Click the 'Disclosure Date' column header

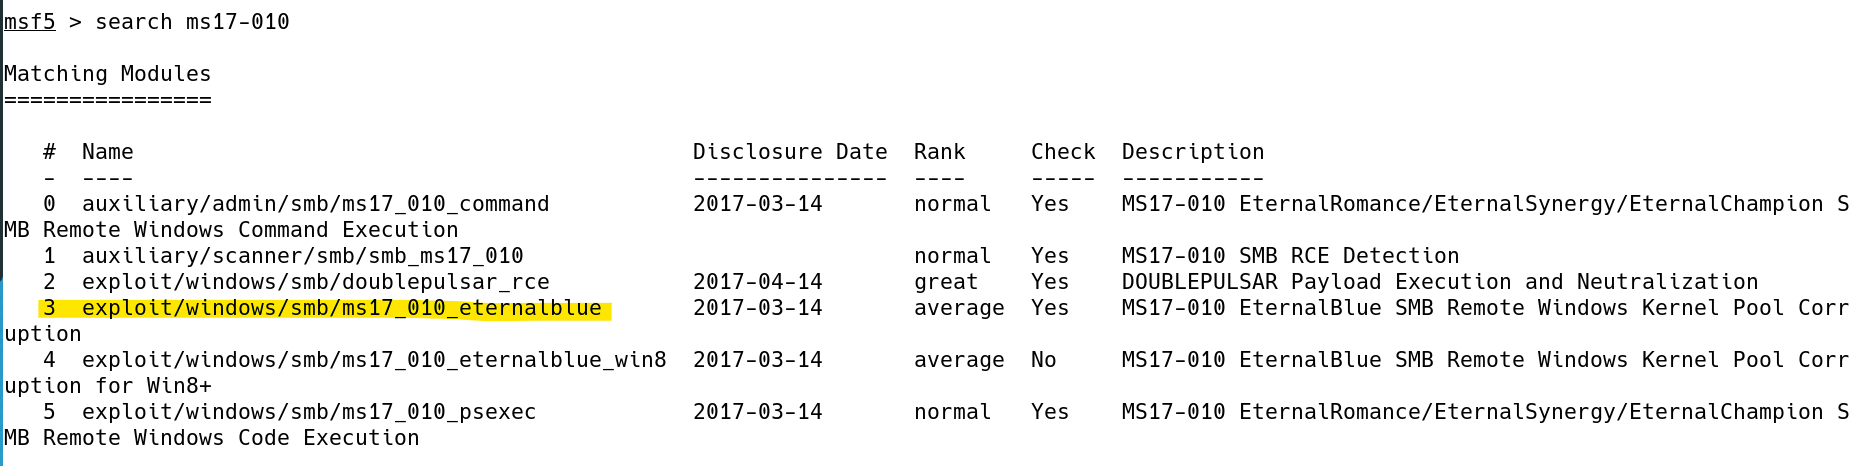[x=790, y=152]
